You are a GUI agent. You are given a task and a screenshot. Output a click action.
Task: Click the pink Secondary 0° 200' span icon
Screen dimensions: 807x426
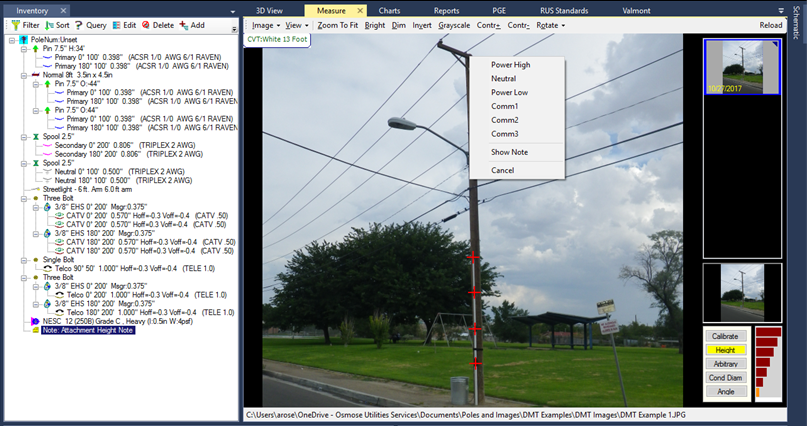click(47, 145)
